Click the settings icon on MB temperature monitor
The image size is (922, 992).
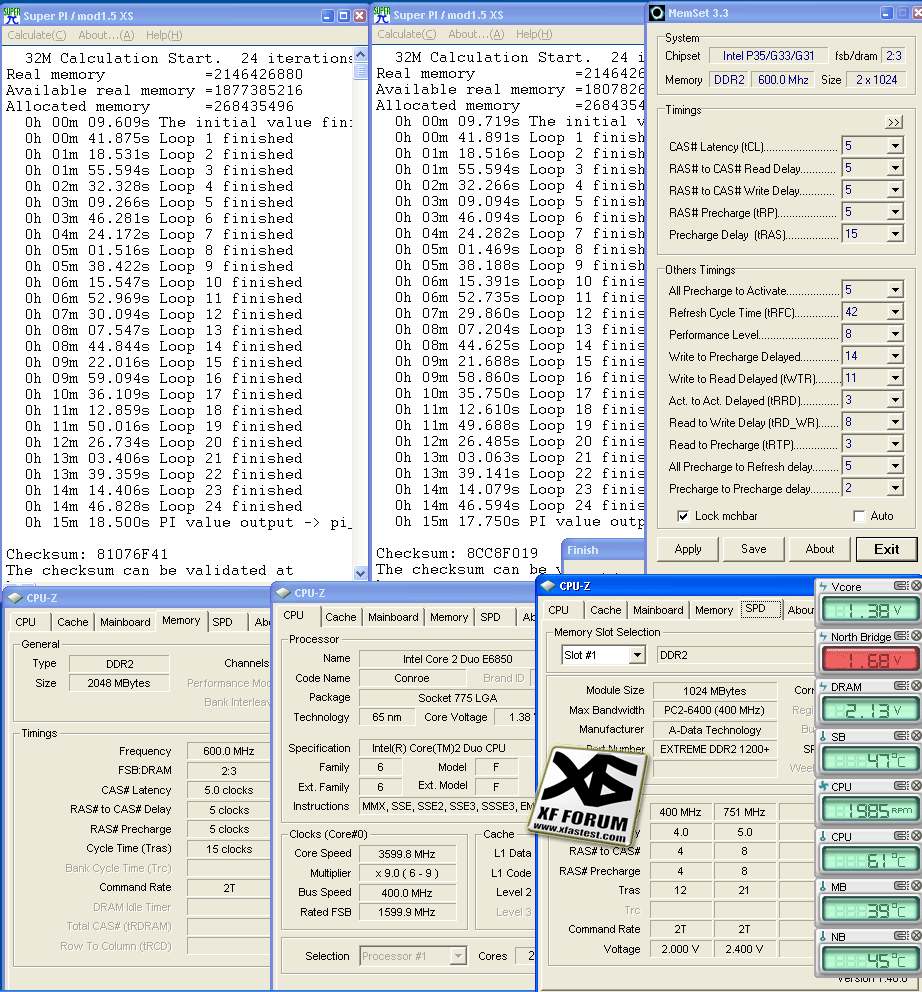pyautogui.click(x=901, y=887)
